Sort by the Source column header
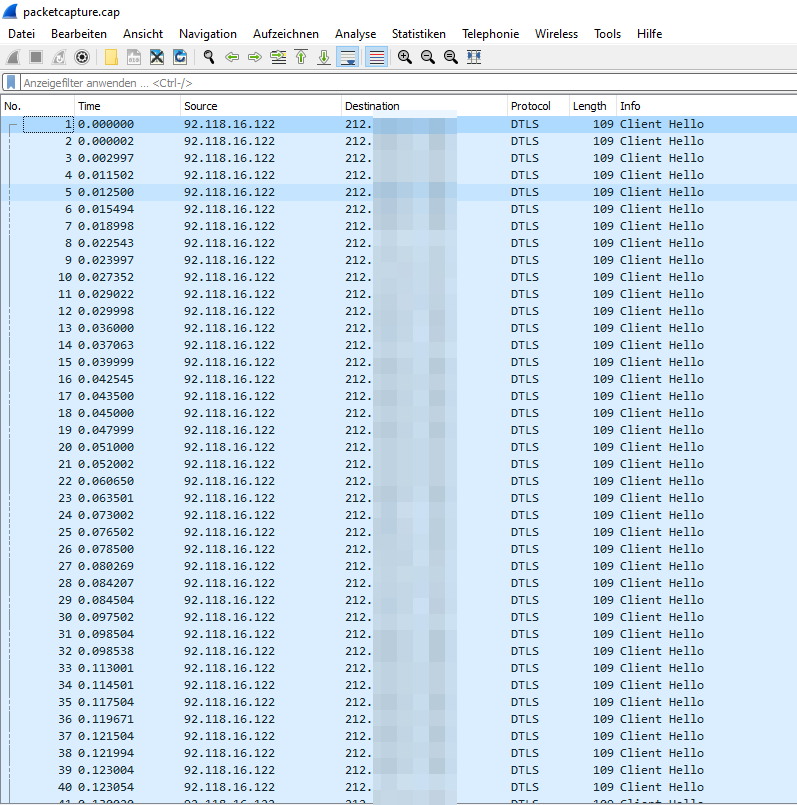797x805 pixels. 261,106
